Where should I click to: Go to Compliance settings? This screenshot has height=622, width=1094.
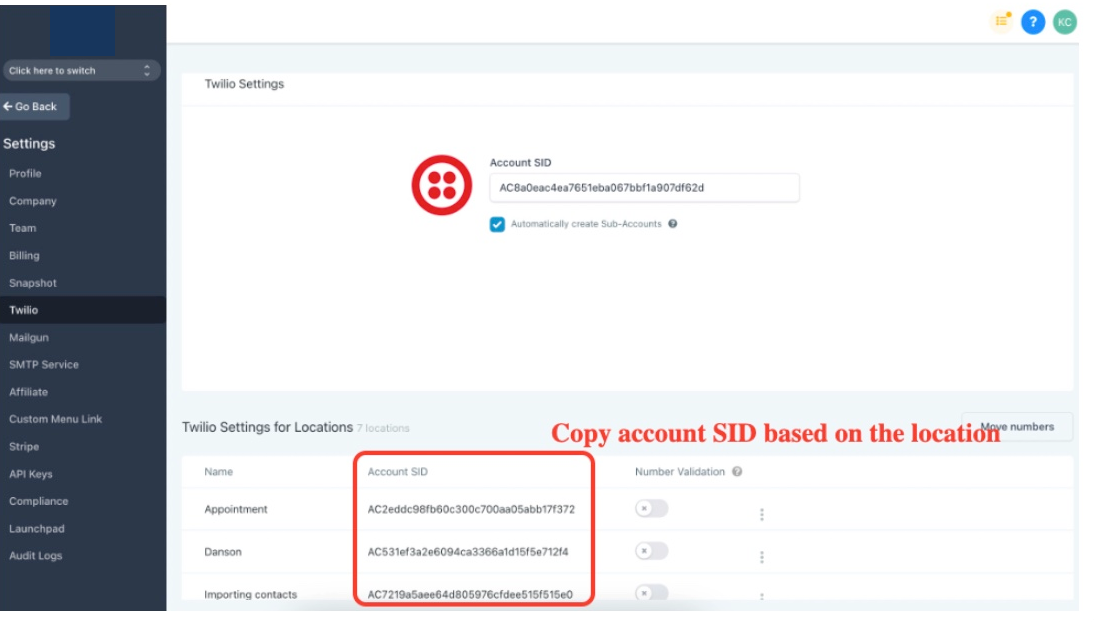coord(38,501)
